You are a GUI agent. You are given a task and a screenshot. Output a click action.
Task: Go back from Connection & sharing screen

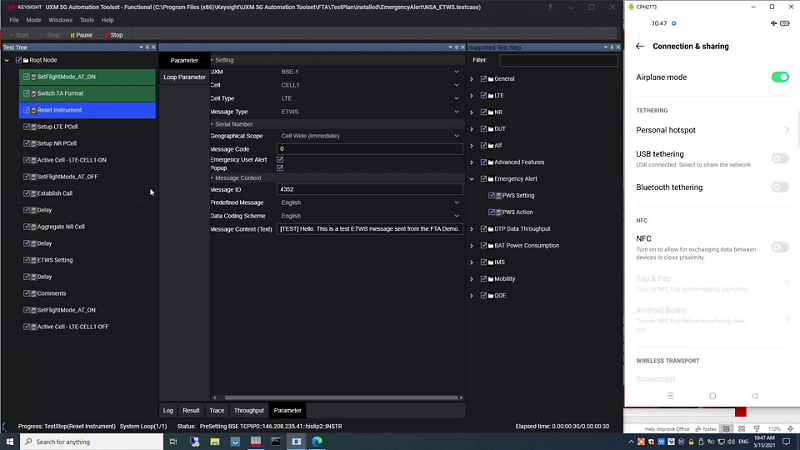coord(640,46)
